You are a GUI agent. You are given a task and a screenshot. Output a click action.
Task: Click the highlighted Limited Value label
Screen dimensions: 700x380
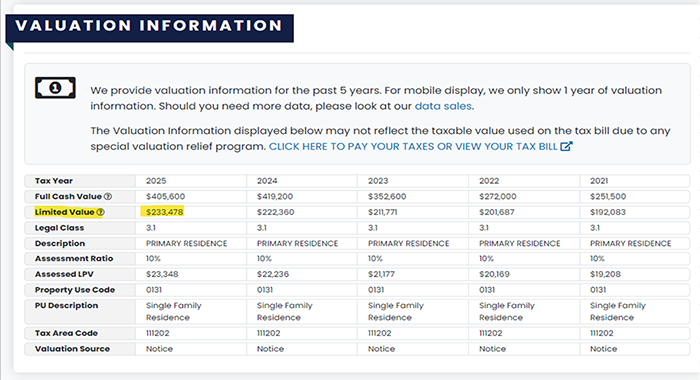coord(65,212)
